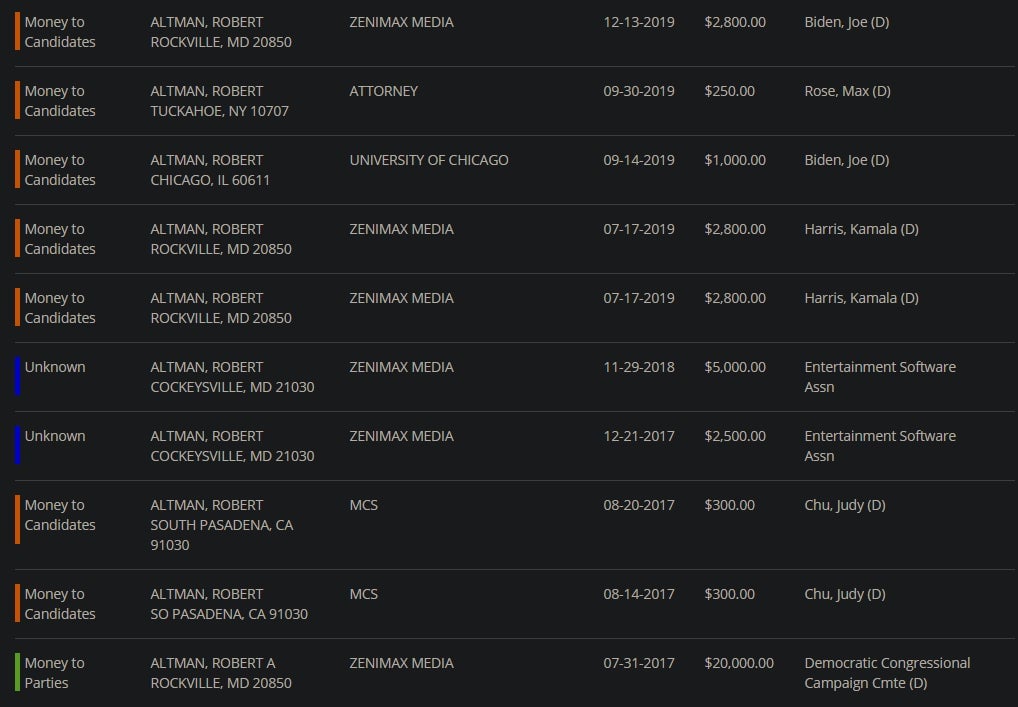Select the 07-31-2017 date cell
The width and height of the screenshot is (1018, 707).
[639, 663]
